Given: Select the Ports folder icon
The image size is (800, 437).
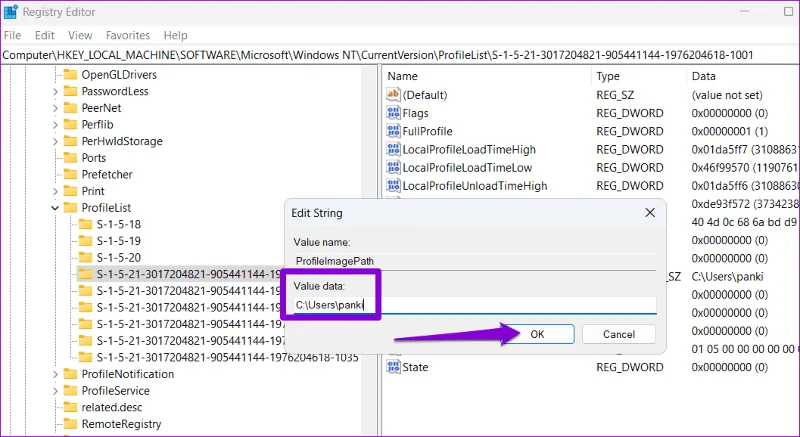Looking at the screenshot, I should coord(70,158).
